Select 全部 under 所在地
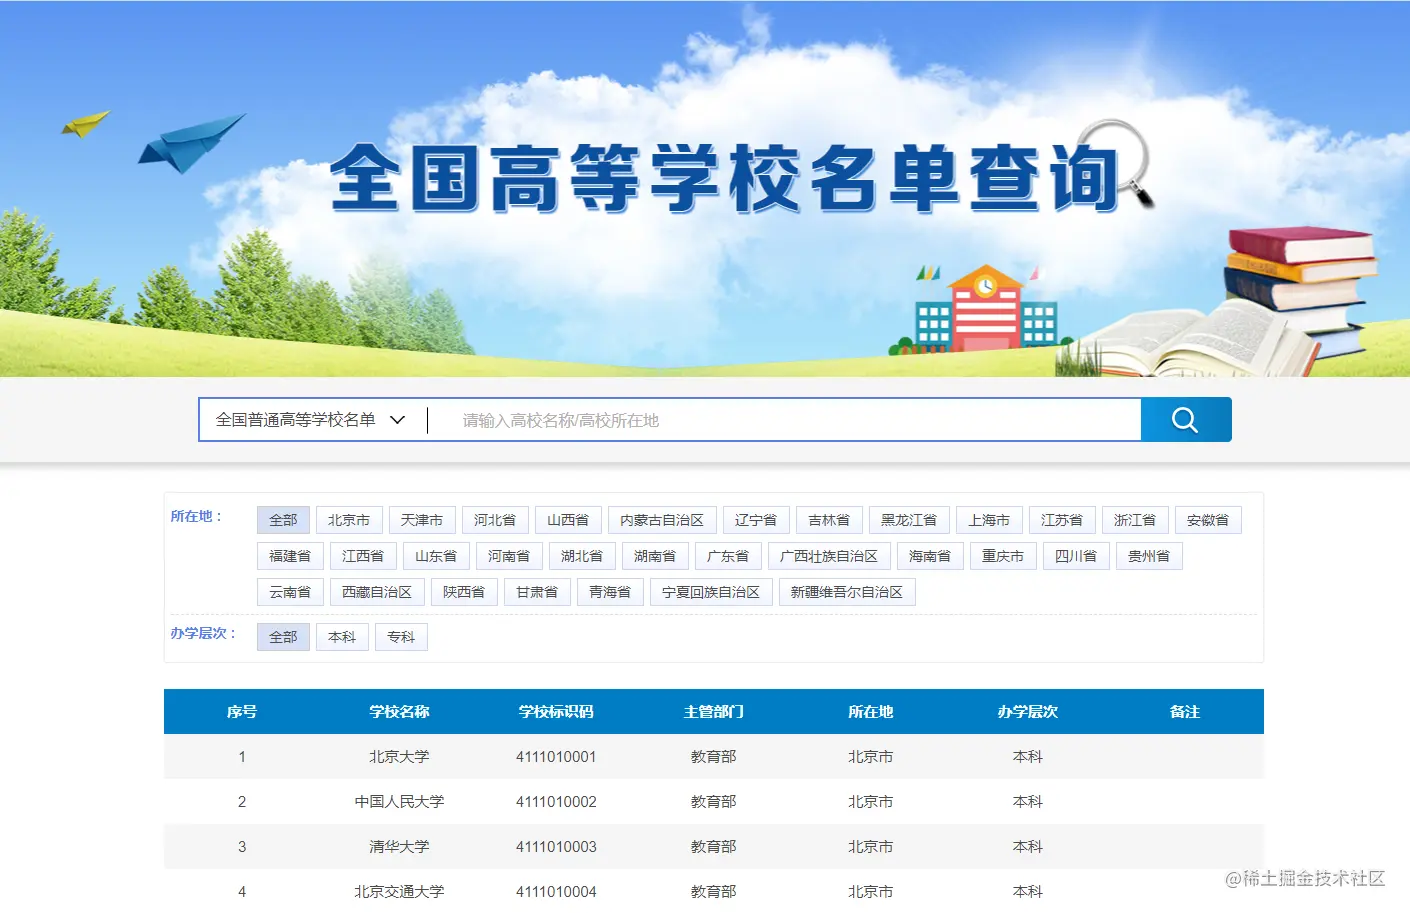Image resolution: width=1410 pixels, height=913 pixels. [283, 519]
